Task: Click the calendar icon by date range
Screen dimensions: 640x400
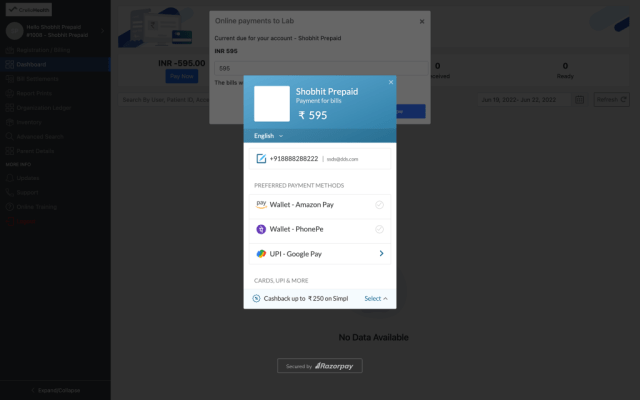Action: click(x=579, y=100)
